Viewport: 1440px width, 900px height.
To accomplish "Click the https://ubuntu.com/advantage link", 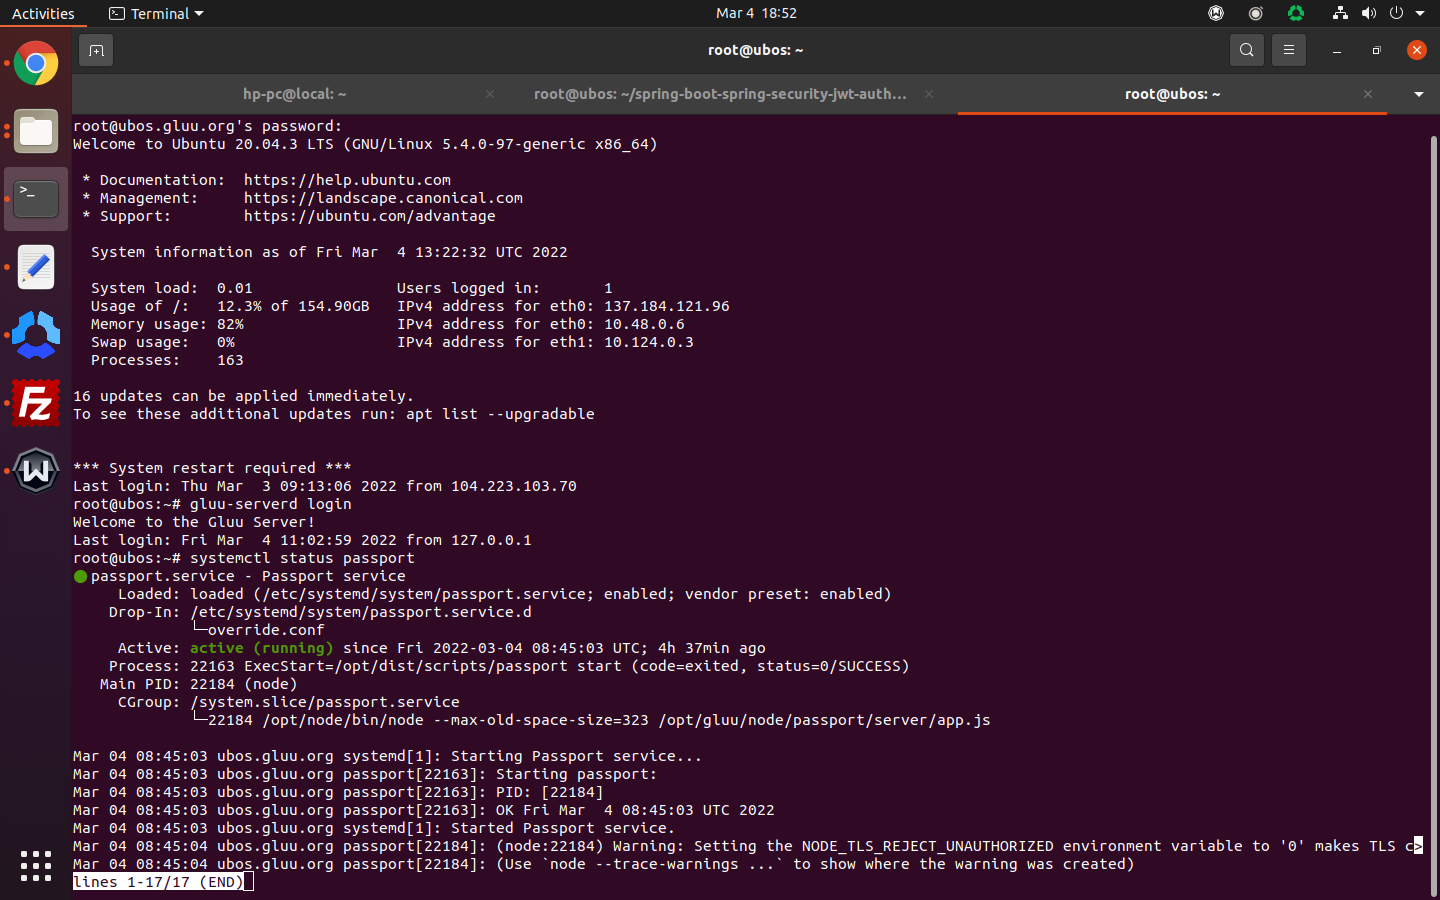I will coord(369,216).
